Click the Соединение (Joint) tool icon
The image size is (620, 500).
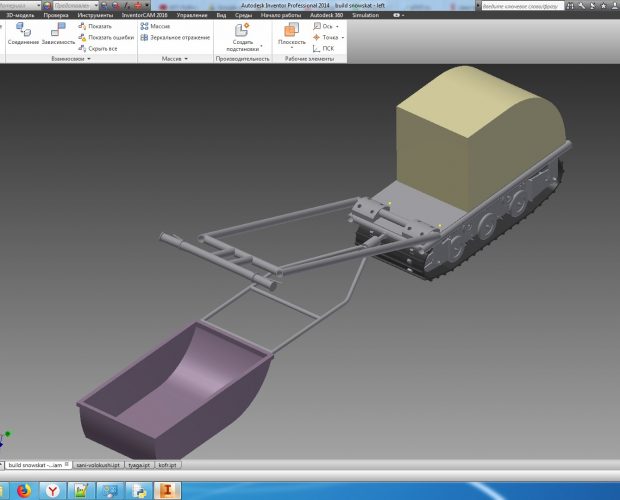(22, 32)
